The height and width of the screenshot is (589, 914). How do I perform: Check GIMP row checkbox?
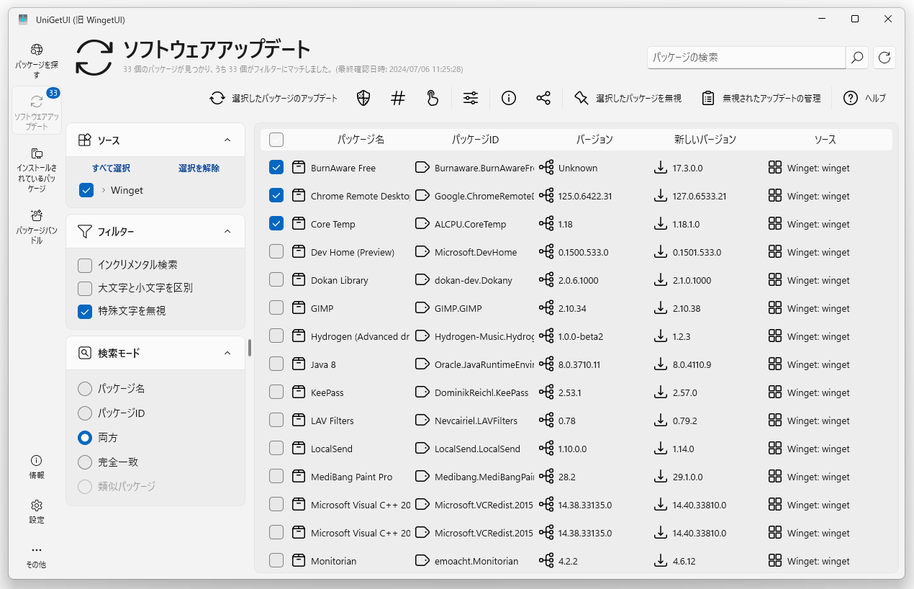(276, 307)
